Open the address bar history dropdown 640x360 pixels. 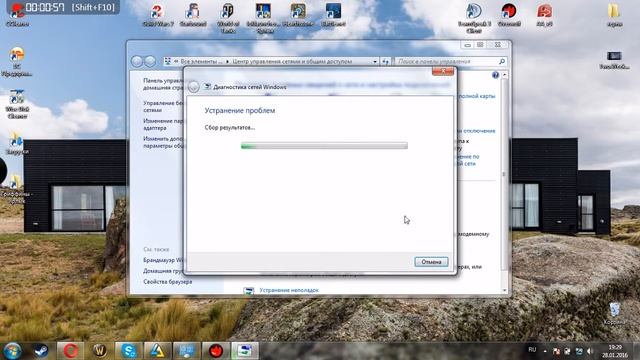pyautogui.click(x=375, y=62)
